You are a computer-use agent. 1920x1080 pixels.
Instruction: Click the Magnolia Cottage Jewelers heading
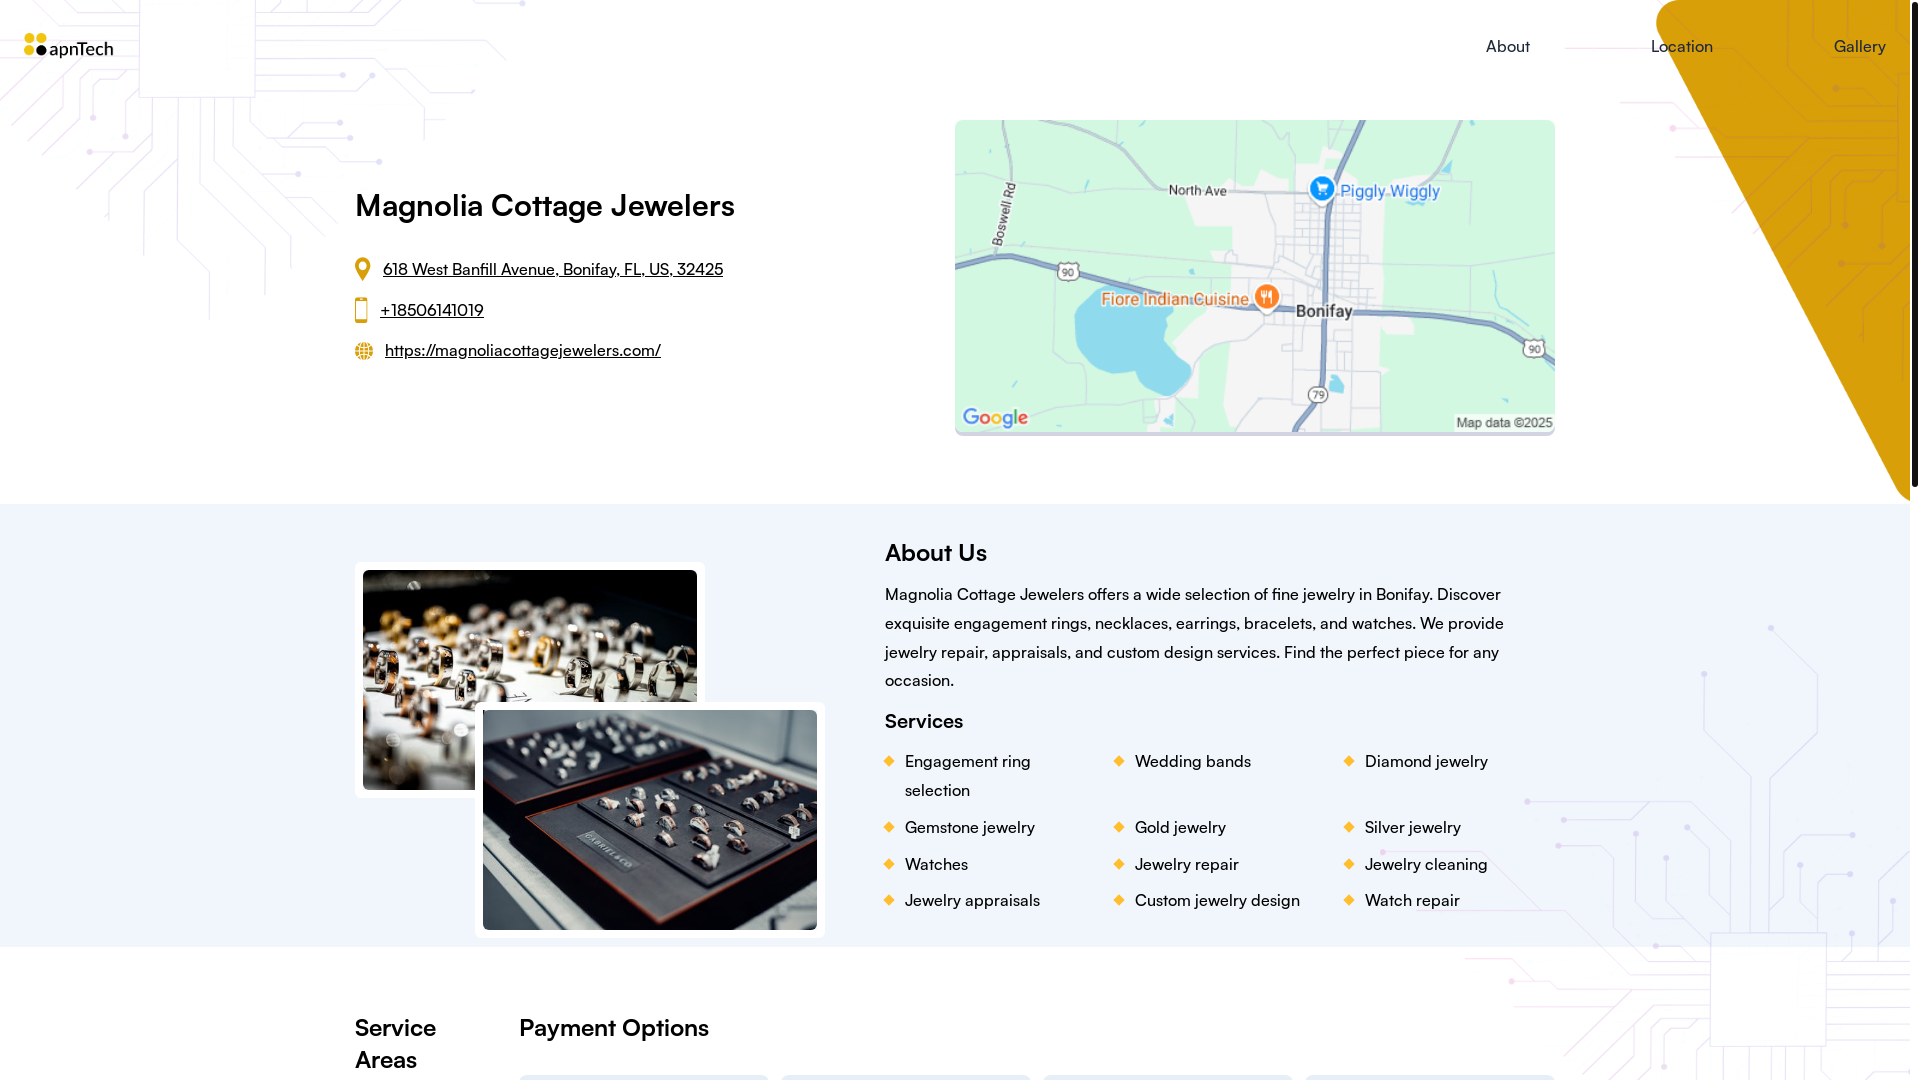545,205
